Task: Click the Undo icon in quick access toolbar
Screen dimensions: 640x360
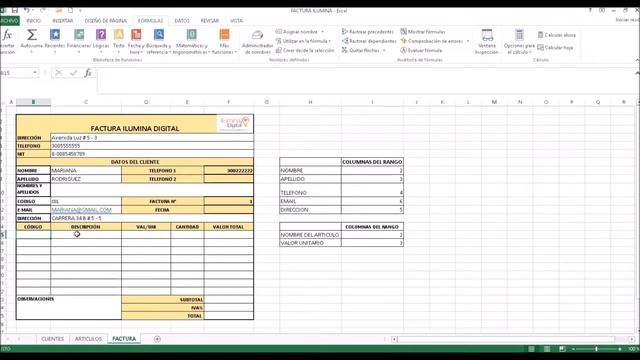Action: point(27,10)
